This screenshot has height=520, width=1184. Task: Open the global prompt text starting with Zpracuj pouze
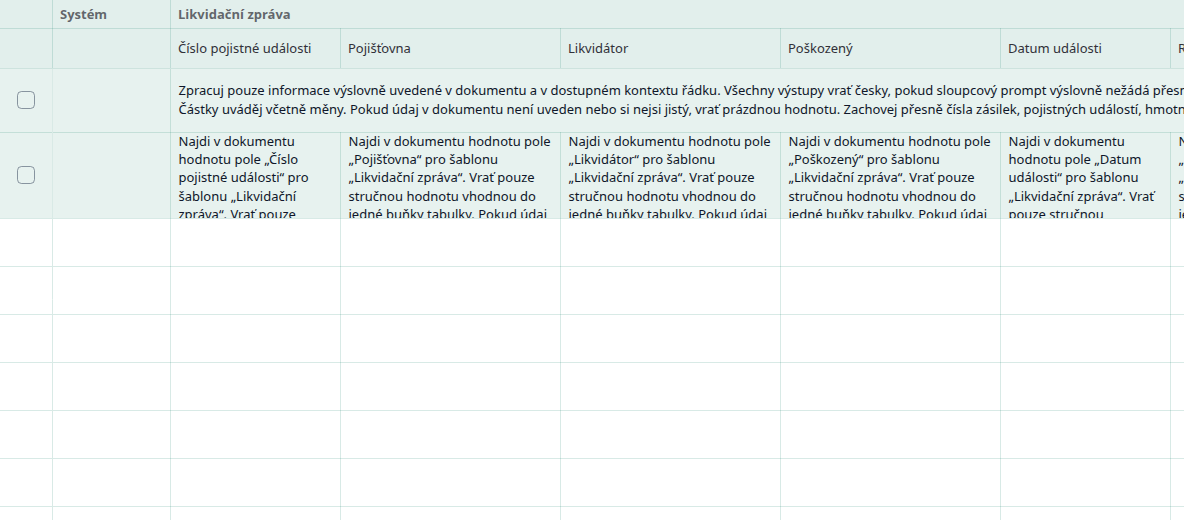(x=677, y=100)
